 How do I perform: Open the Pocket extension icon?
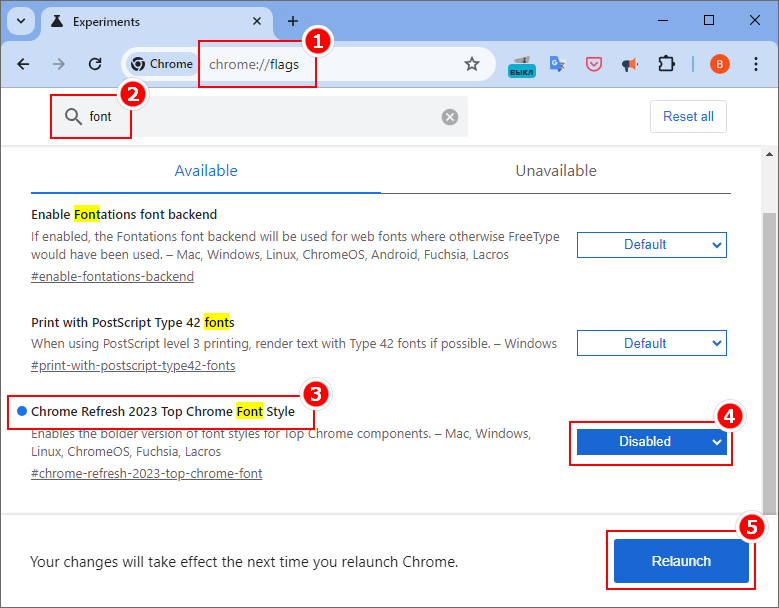click(x=594, y=64)
